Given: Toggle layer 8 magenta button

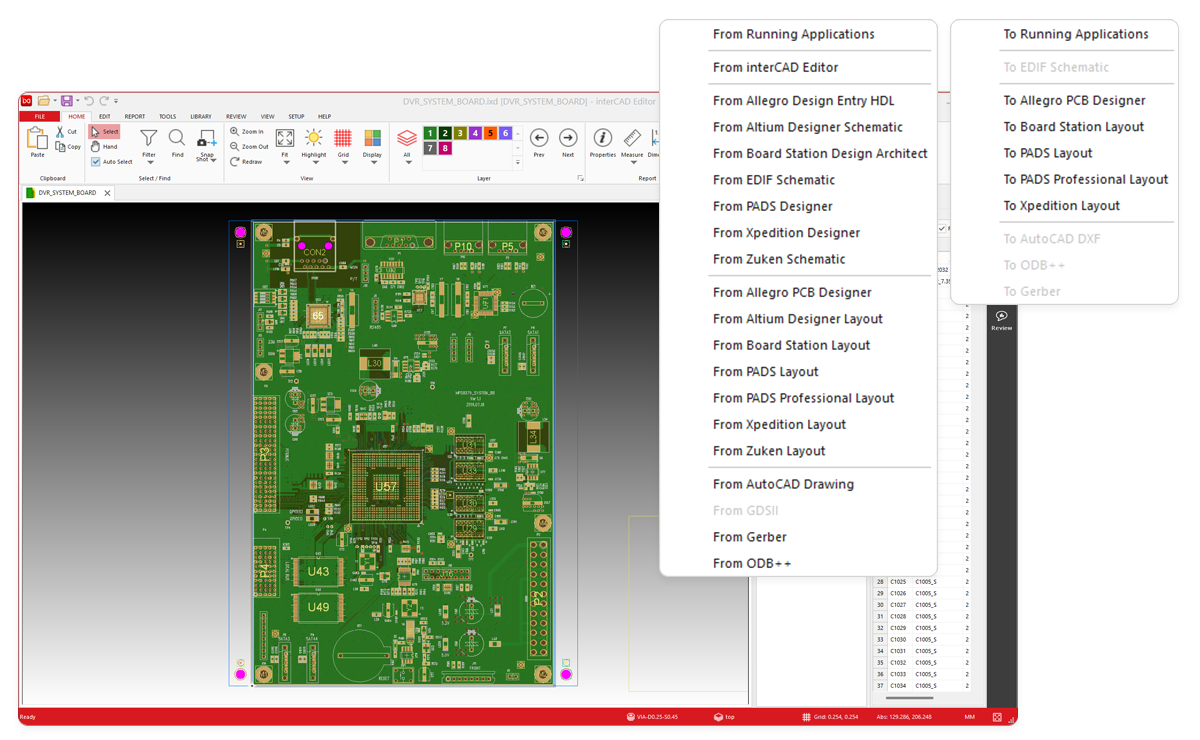Looking at the screenshot, I should pos(445,148).
